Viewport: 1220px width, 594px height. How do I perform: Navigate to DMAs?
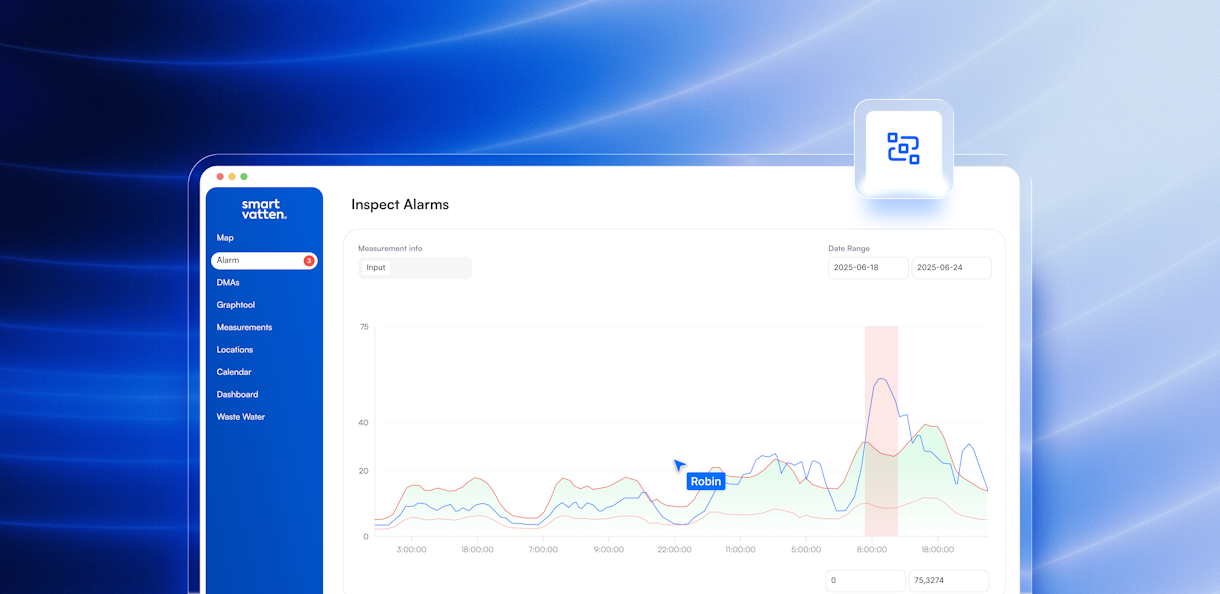[226, 282]
